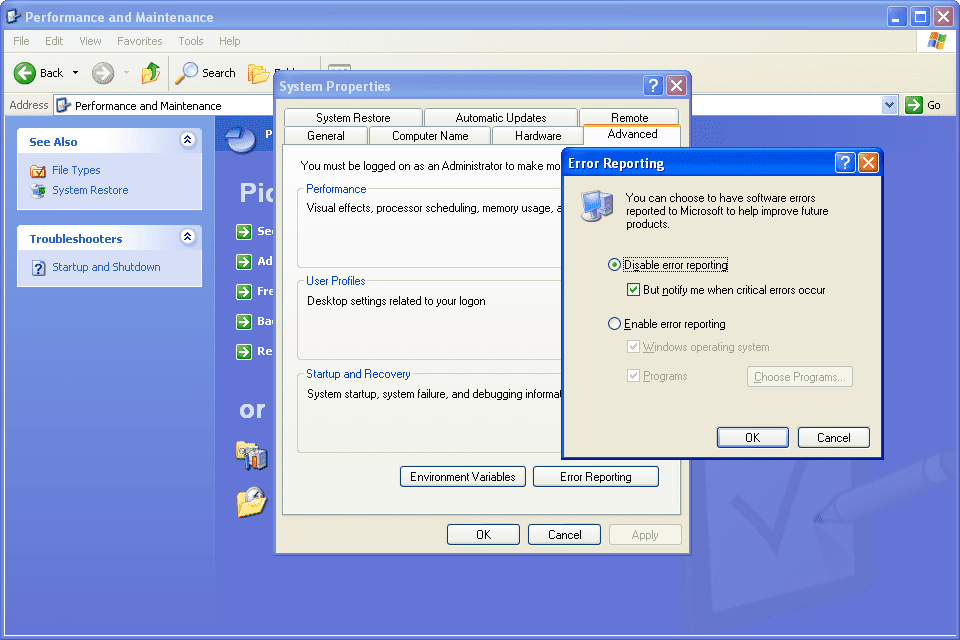Click the Up folder icon in the toolbar
The width and height of the screenshot is (960, 640).
pos(151,73)
